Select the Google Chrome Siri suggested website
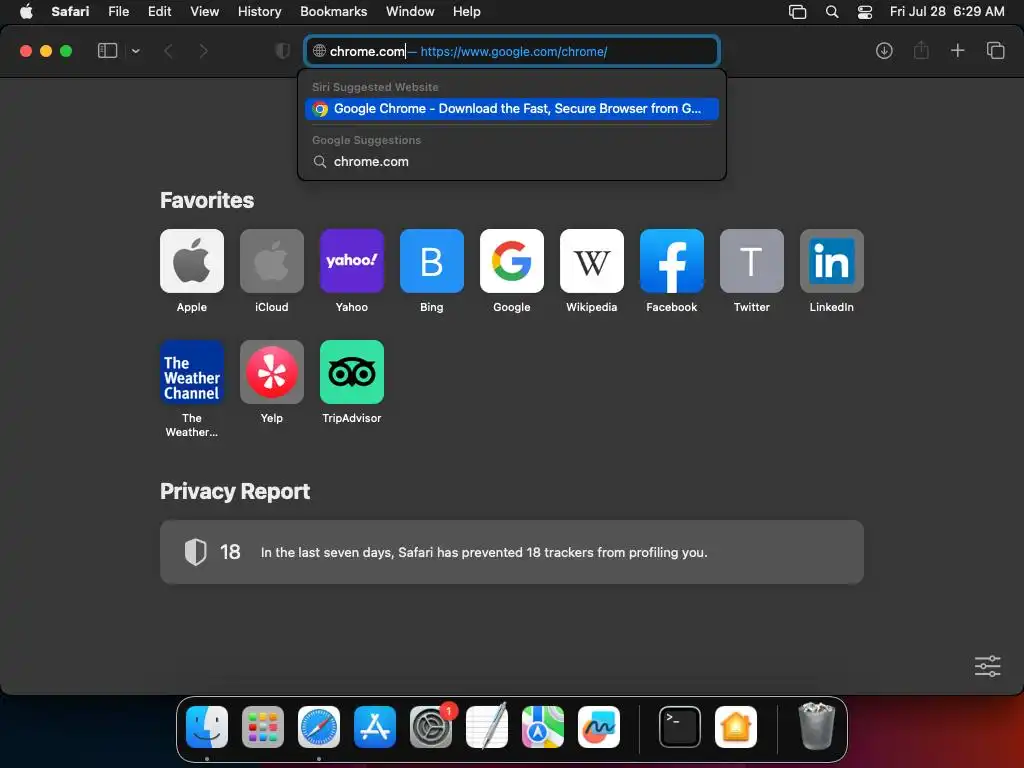The width and height of the screenshot is (1024, 768). click(x=512, y=108)
